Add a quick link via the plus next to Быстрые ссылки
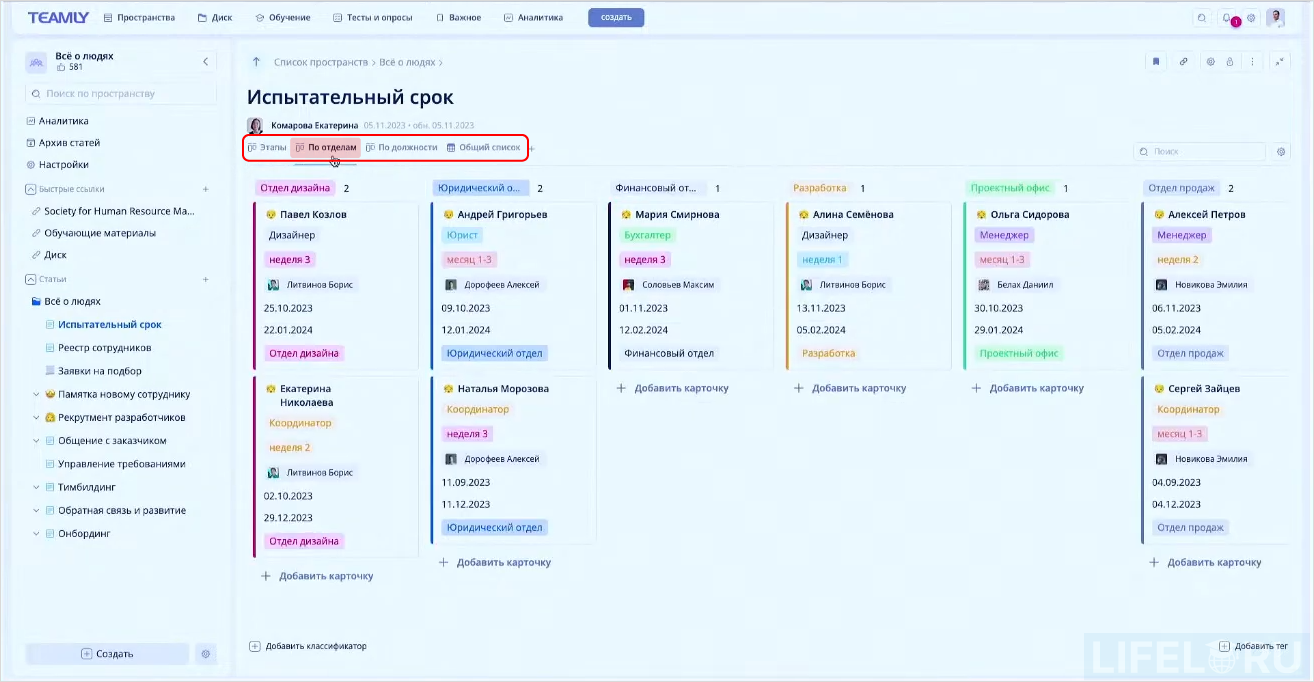1314x682 pixels. 206,188
